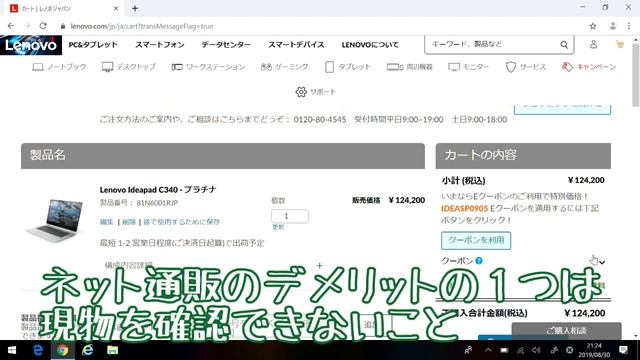Screen dimensions: 640x360
Task: Click the 編集 link for Ideapad C340
Action: click(x=107, y=222)
